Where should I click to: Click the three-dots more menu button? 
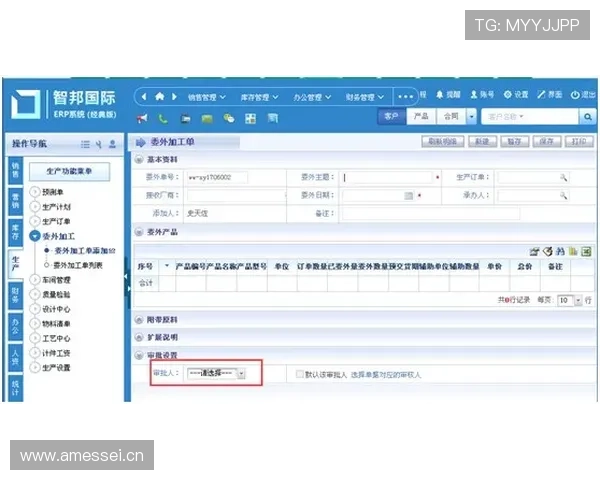[x=405, y=97]
